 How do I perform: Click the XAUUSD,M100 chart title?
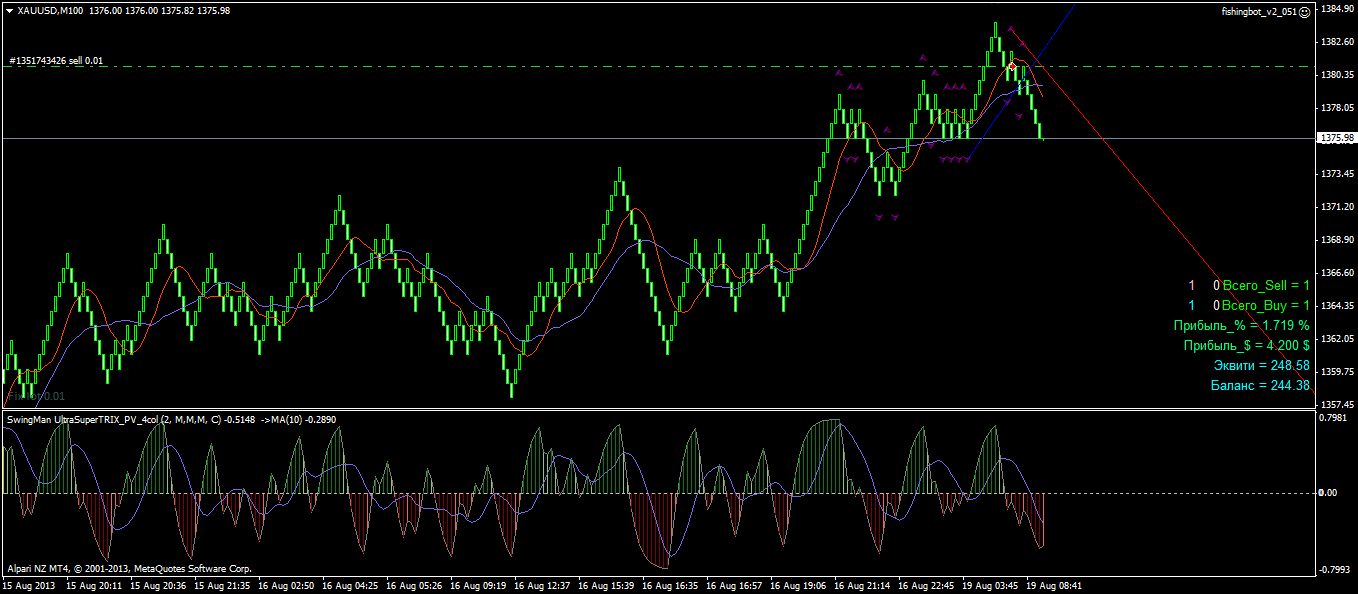click(50, 9)
